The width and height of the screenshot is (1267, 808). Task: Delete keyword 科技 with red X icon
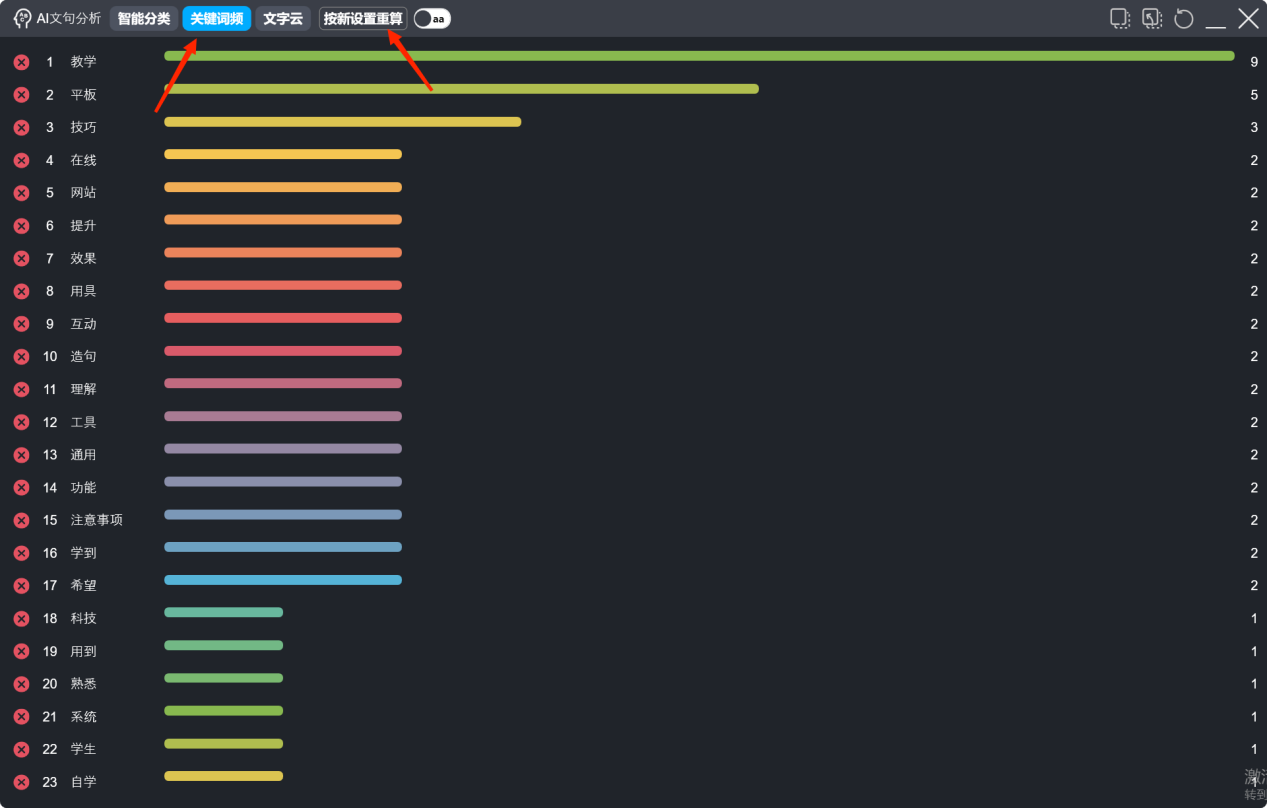[21, 618]
